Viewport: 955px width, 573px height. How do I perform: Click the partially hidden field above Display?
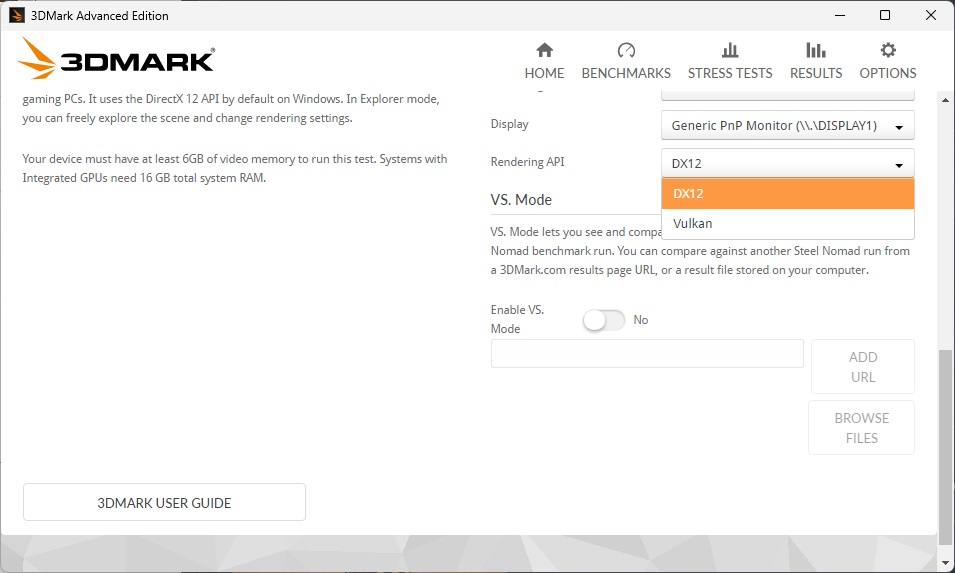point(788,95)
